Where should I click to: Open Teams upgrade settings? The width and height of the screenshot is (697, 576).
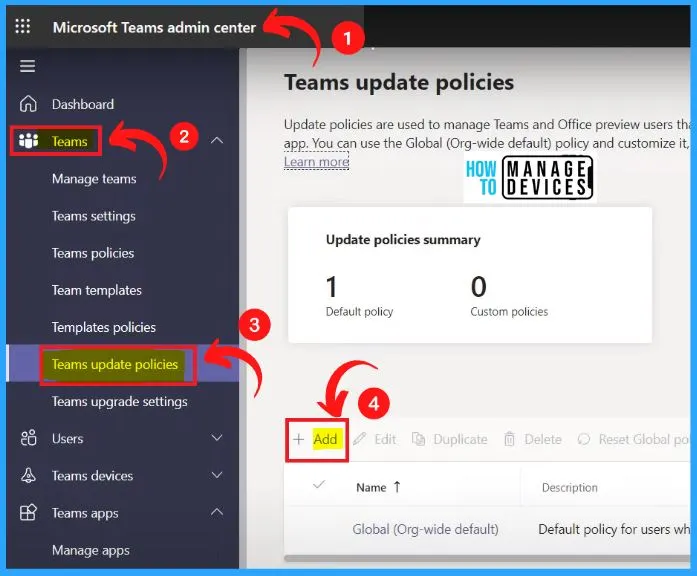pos(120,401)
